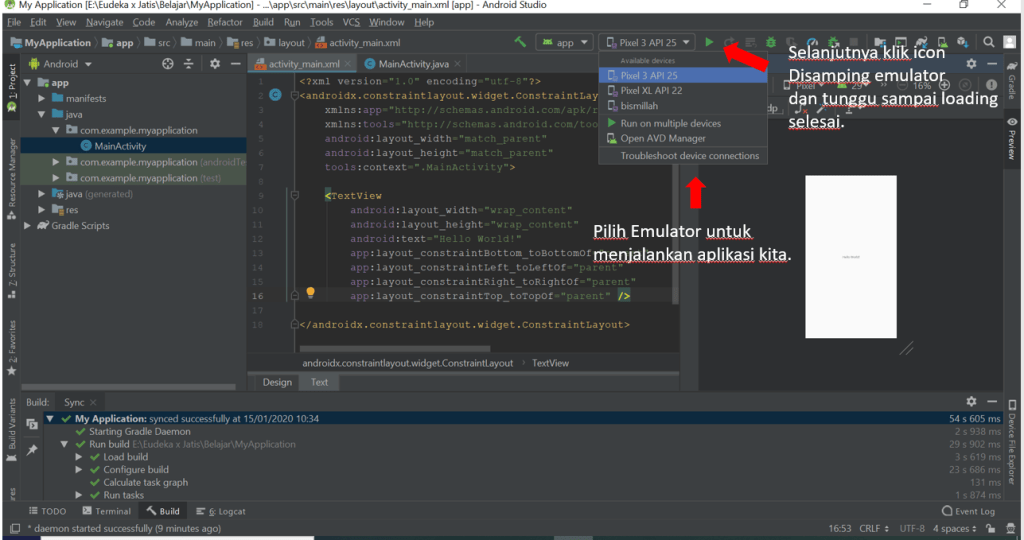Select Pixel XL API 22 device

tap(651, 90)
